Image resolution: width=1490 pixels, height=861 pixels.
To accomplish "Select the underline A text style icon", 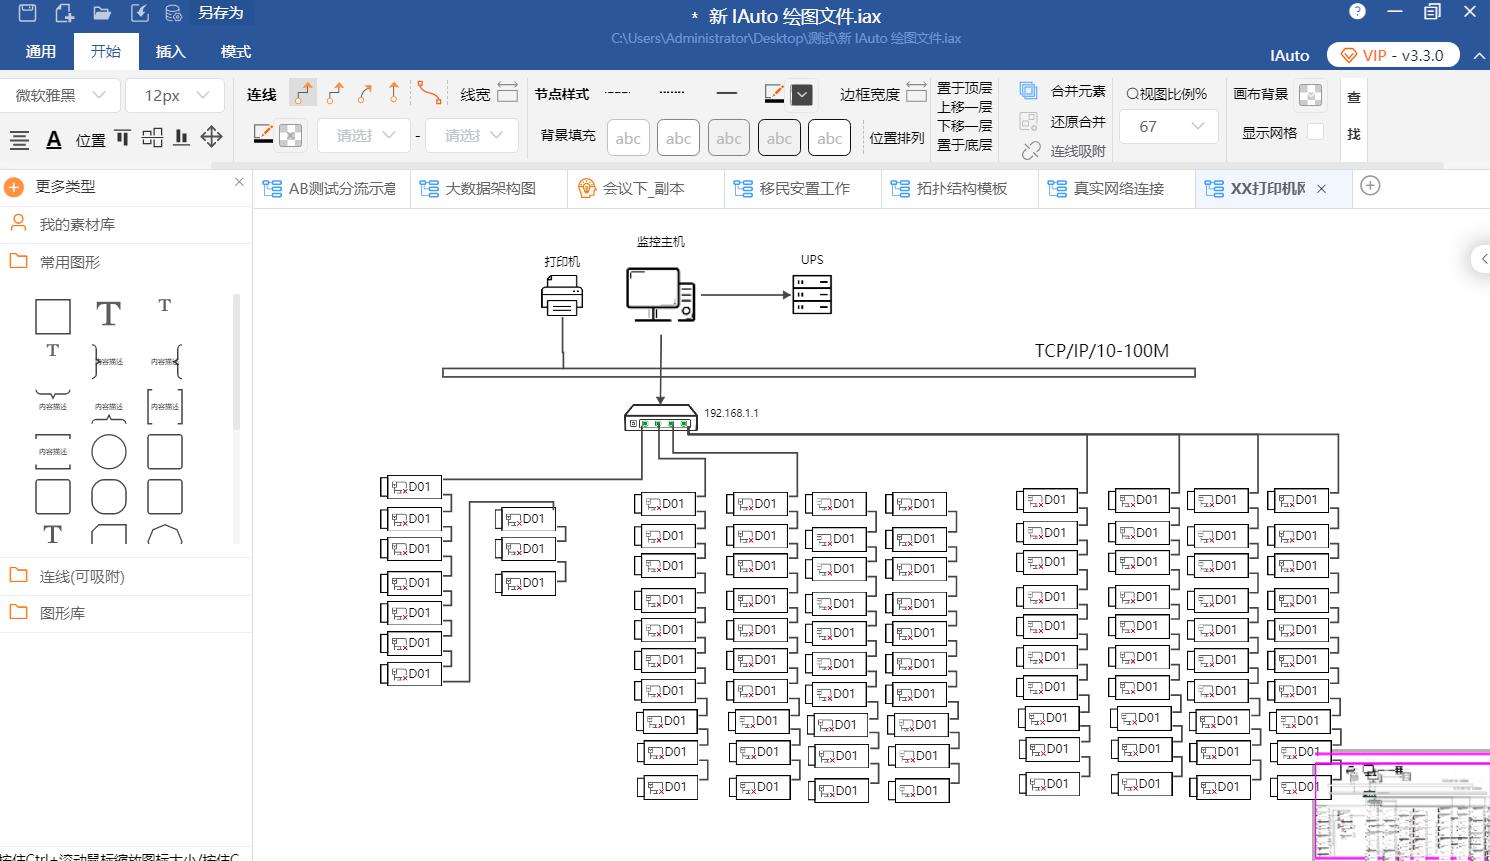I will [x=53, y=140].
